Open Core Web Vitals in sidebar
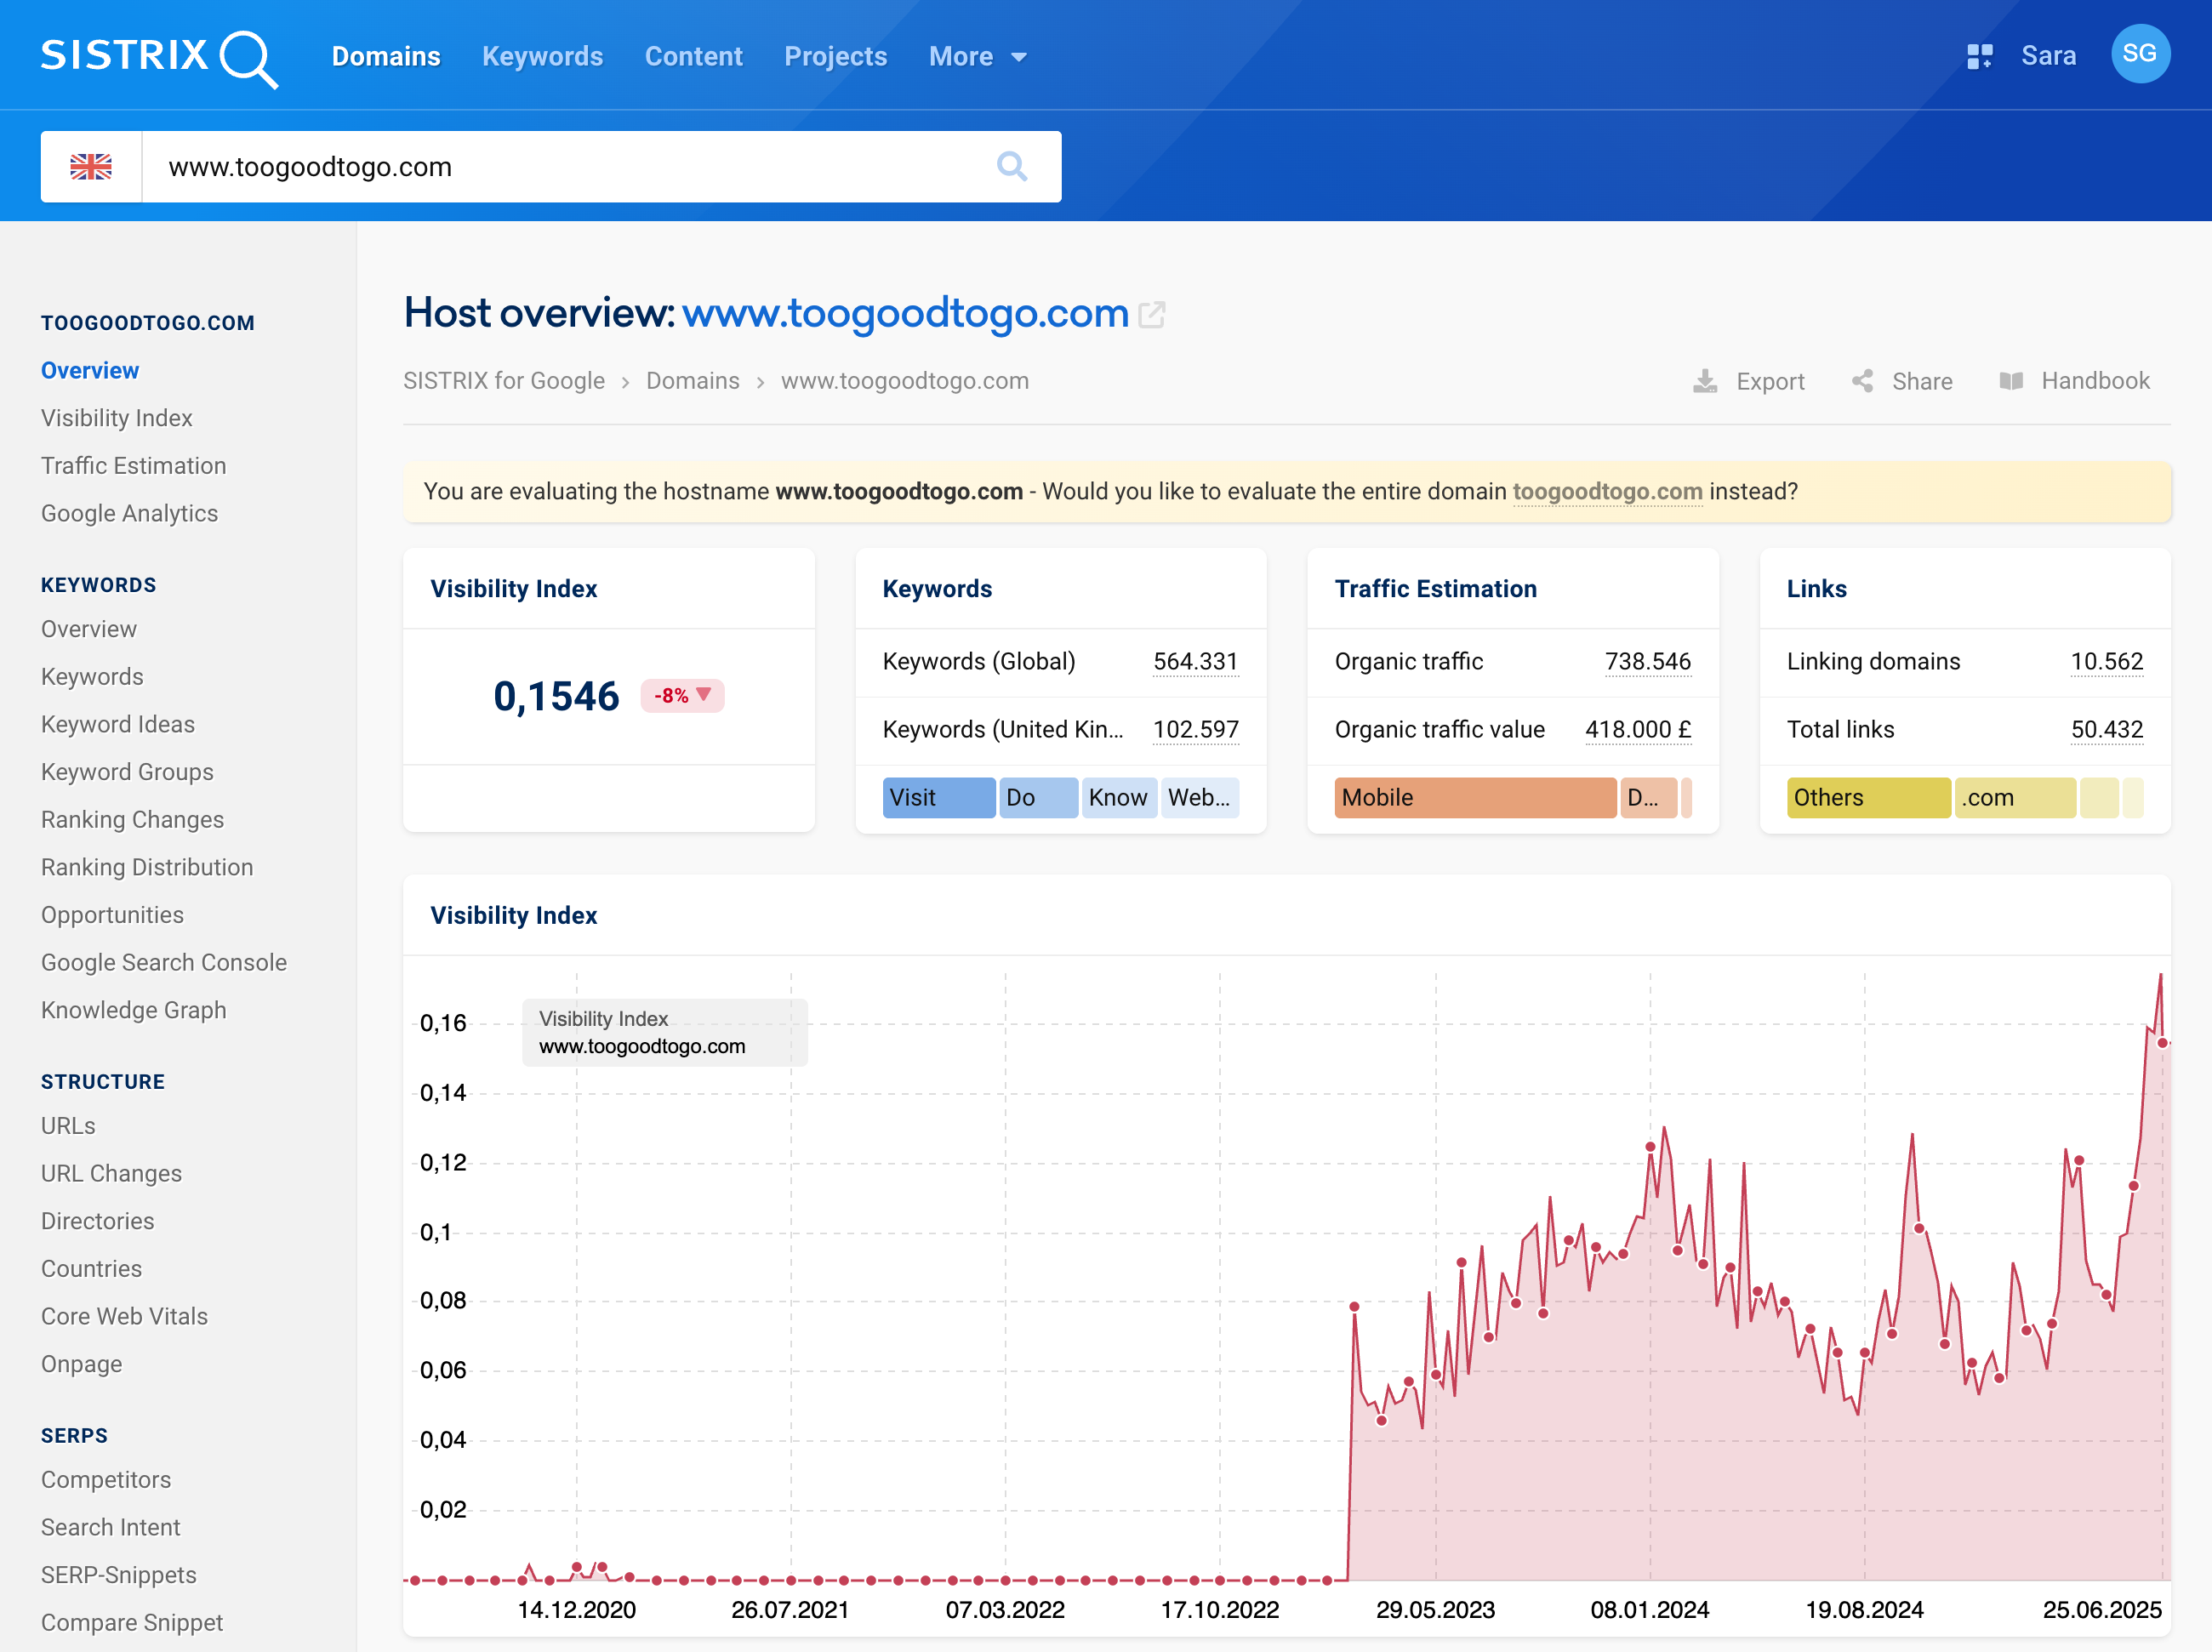2212x1652 pixels. [x=125, y=1316]
